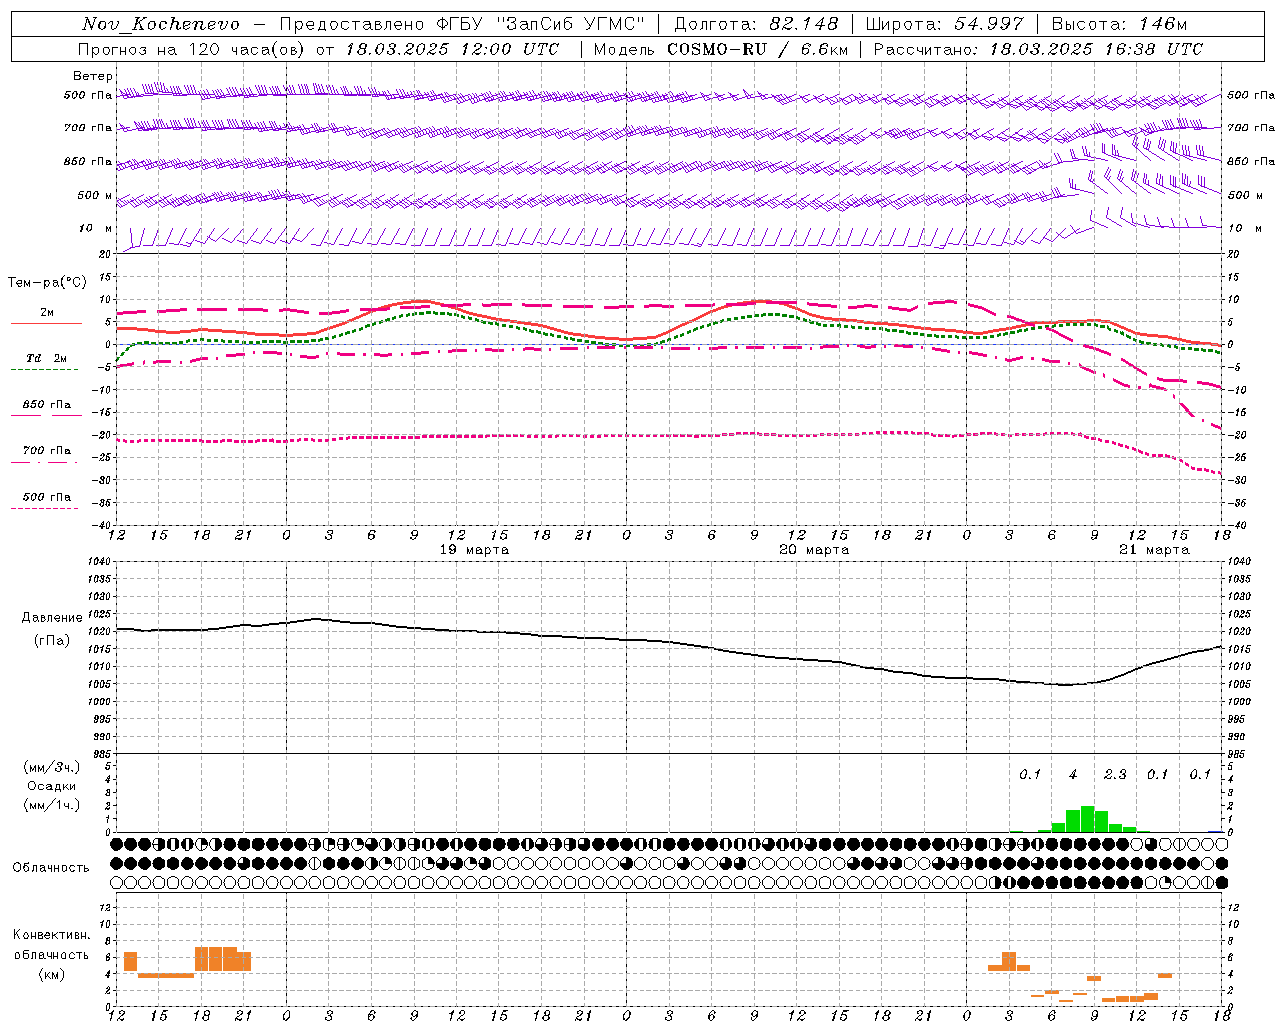The image size is (1280, 1024).
Task: Click the 'Высота: 146м' elevation text
Action: [1119, 24]
